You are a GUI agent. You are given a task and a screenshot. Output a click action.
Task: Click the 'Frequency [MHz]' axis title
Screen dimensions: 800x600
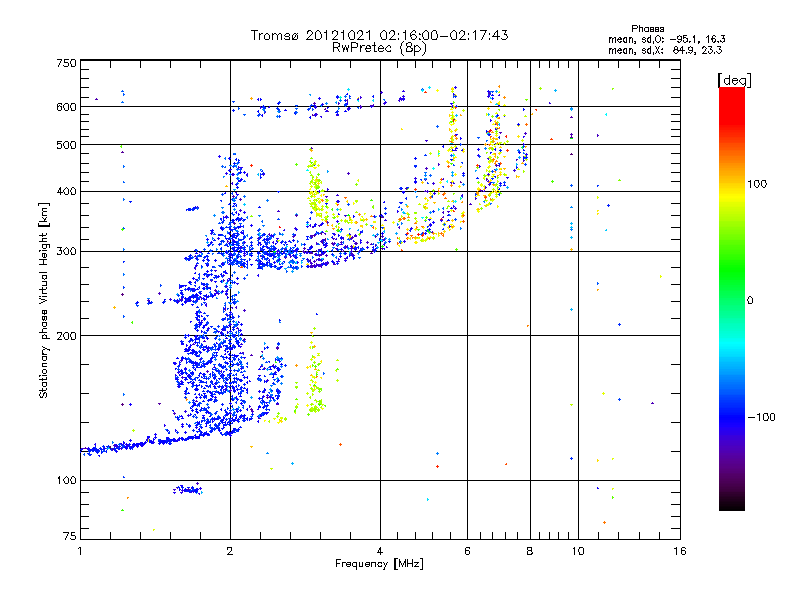pyautogui.click(x=379, y=564)
